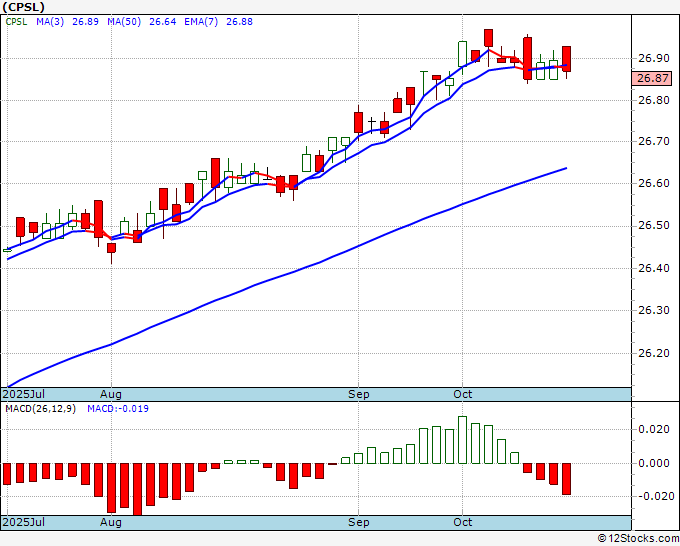
Task: Click the Aug label on MACD axis
Action: pyautogui.click(x=111, y=522)
